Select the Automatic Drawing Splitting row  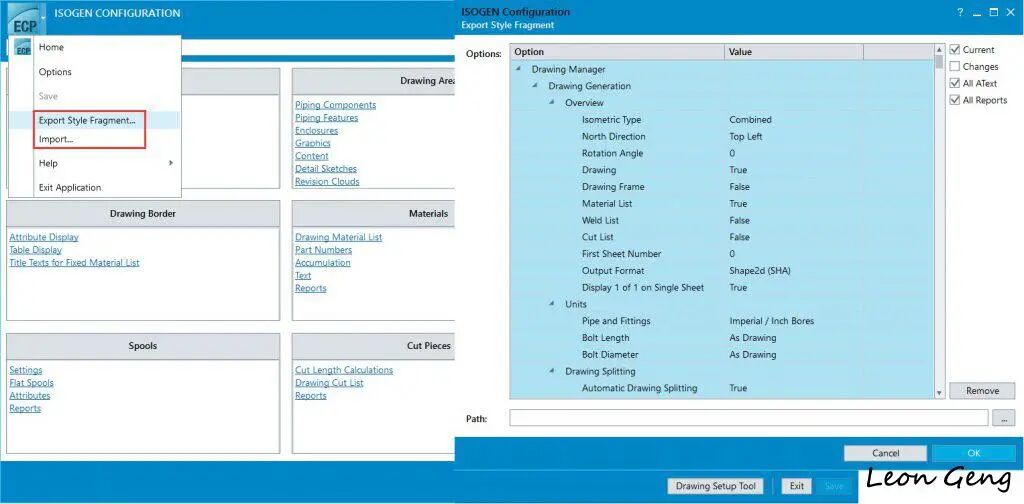[x=722, y=388]
